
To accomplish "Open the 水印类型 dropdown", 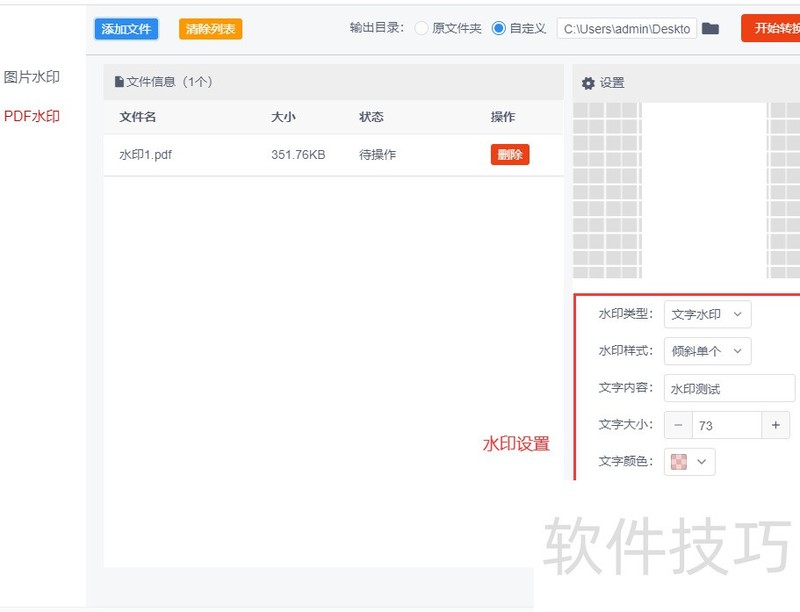I will pyautogui.click(x=707, y=314).
